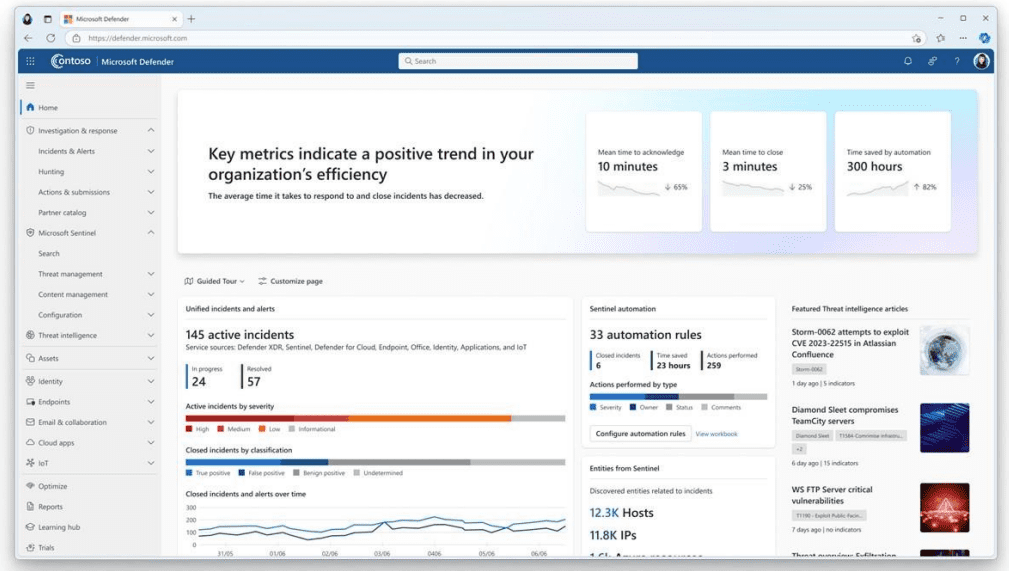Viewport: 1009px width, 571px height.
Task: Click the orange Low severity bar segment
Action: [x=429, y=418]
